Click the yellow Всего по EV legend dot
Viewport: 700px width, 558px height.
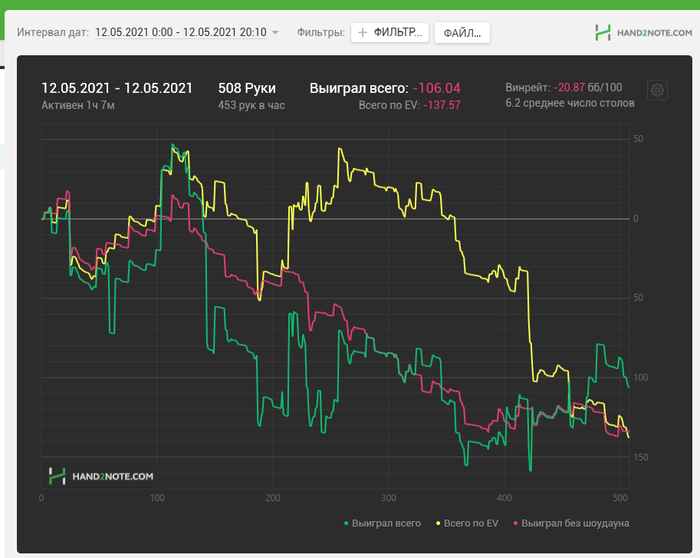[x=438, y=523]
